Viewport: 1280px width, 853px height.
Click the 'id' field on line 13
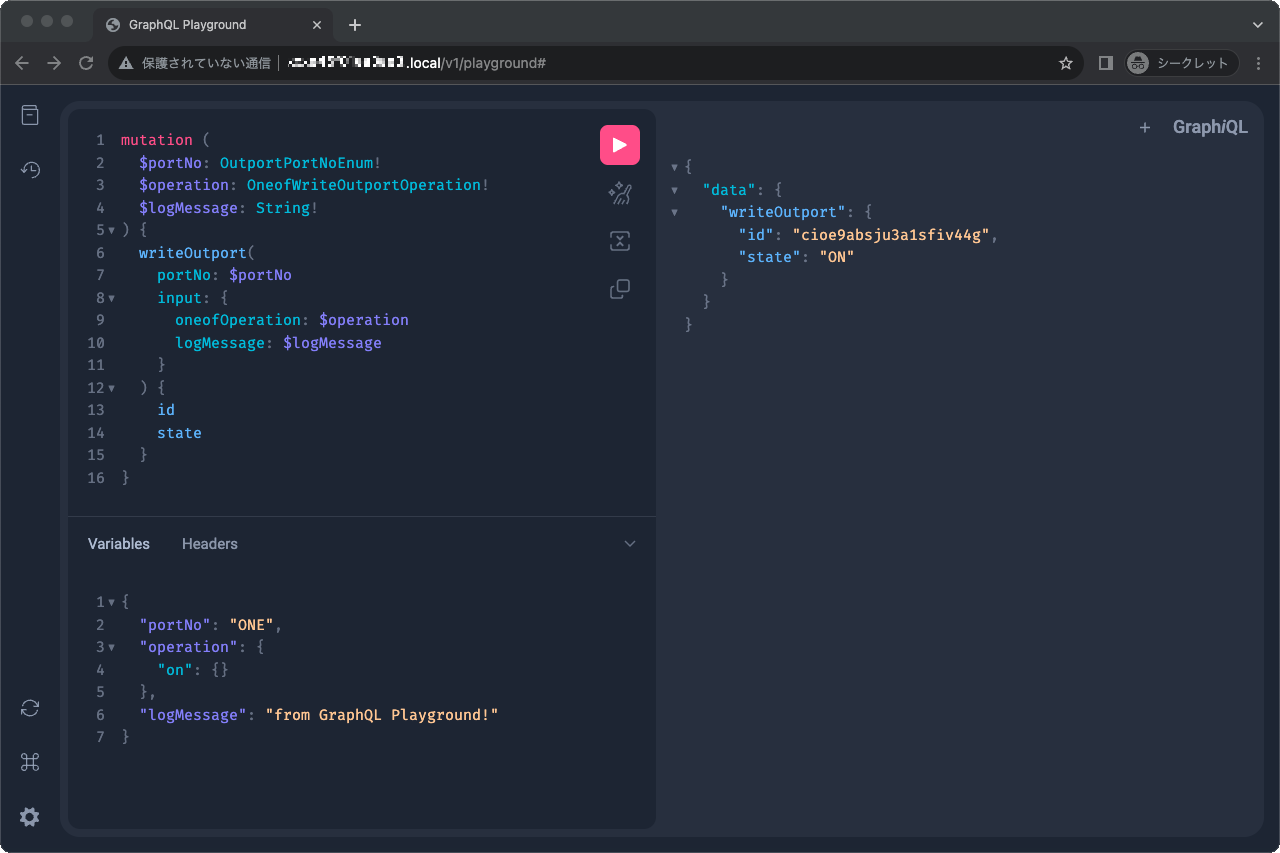[x=166, y=410]
